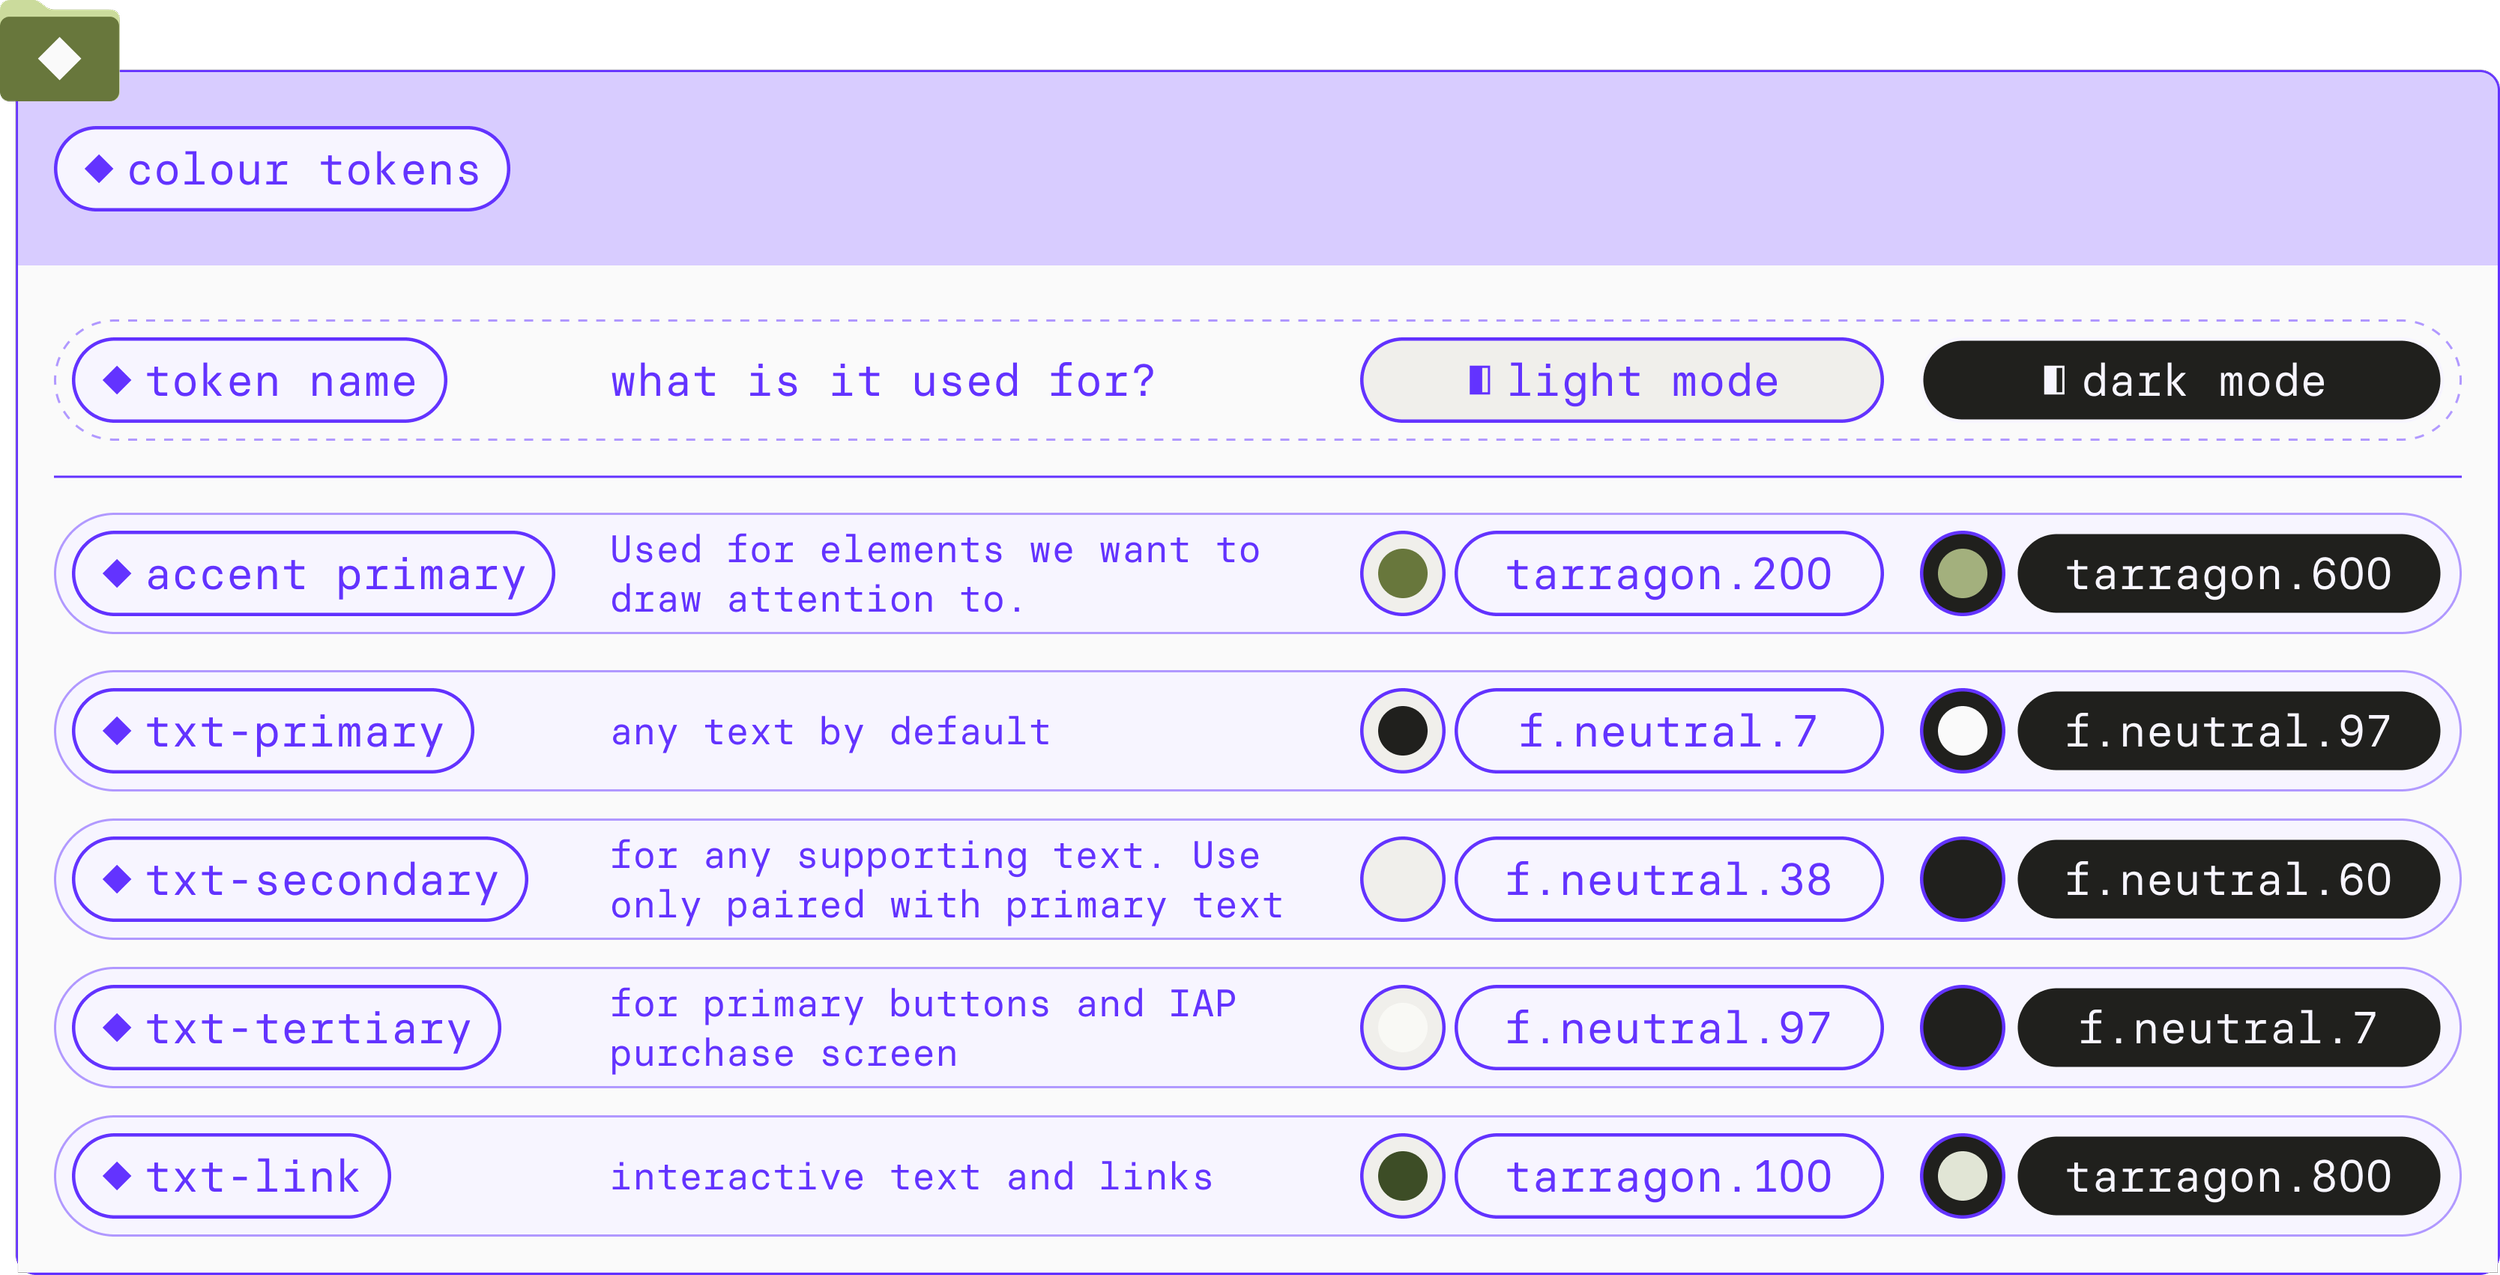The width and height of the screenshot is (2500, 1275).
Task: Click the diamond icon beside accent primary
Action: [117, 573]
